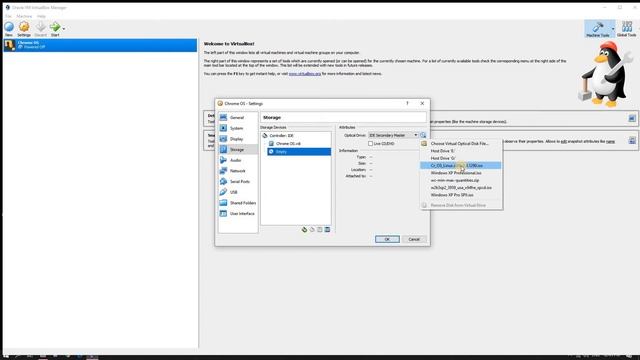Screen dimensions: 640x360
Task: Select Windows XP Pro SP3.iso entry
Action: (x=461, y=195)
